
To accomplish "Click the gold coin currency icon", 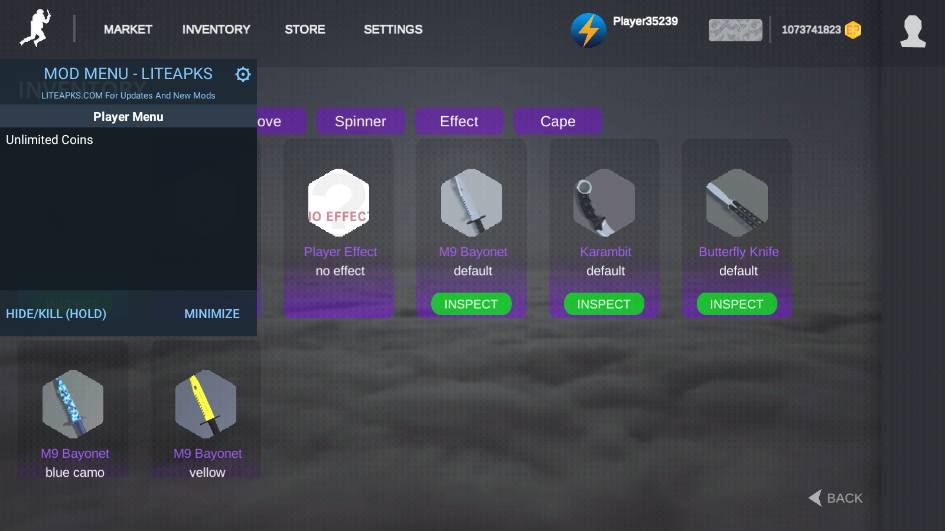I will click(853, 30).
